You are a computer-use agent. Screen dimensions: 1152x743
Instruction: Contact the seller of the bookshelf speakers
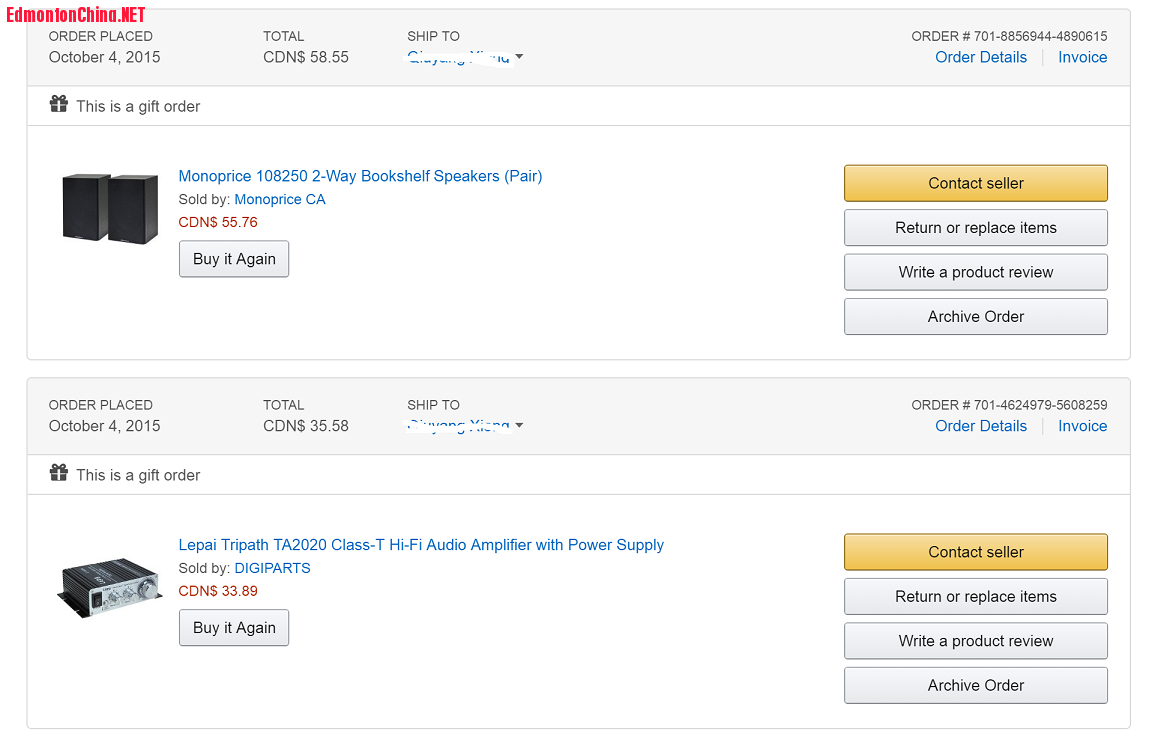[x=976, y=183]
